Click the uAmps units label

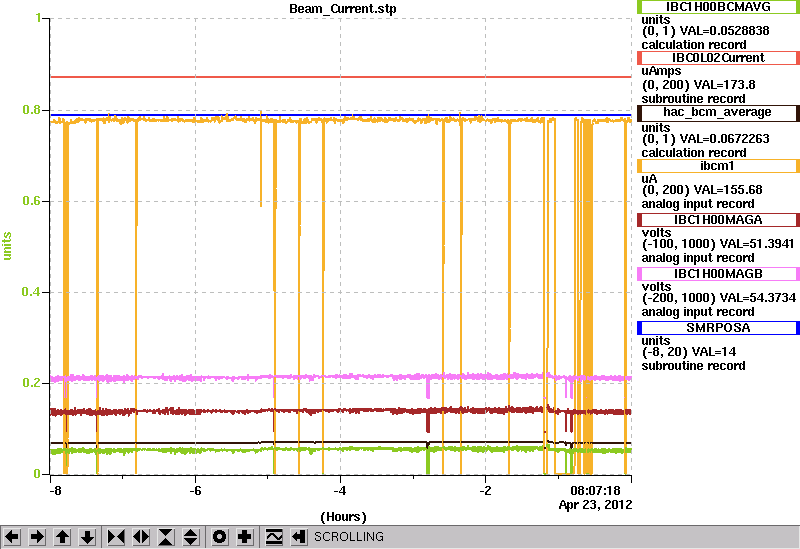pyautogui.click(x=661, y=71)
